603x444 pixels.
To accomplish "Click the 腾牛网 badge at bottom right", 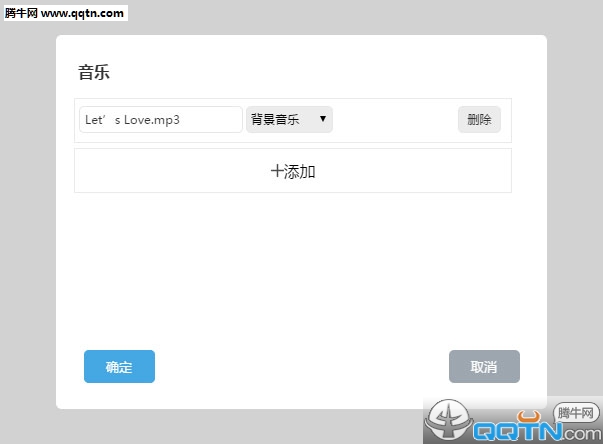I will (x=576, y=413).
